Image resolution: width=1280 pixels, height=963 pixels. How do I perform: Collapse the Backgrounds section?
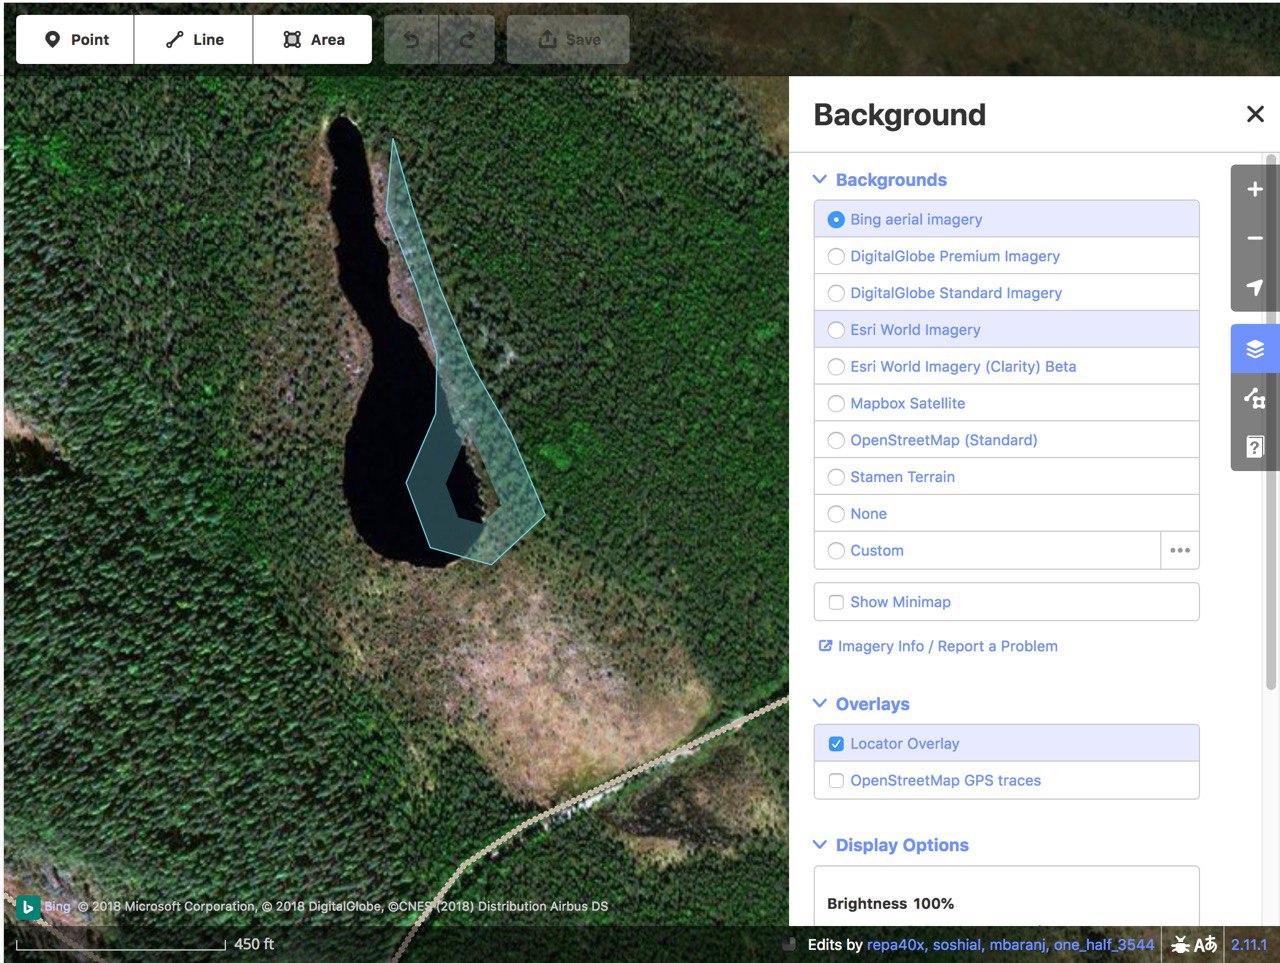tap(880, 180)
